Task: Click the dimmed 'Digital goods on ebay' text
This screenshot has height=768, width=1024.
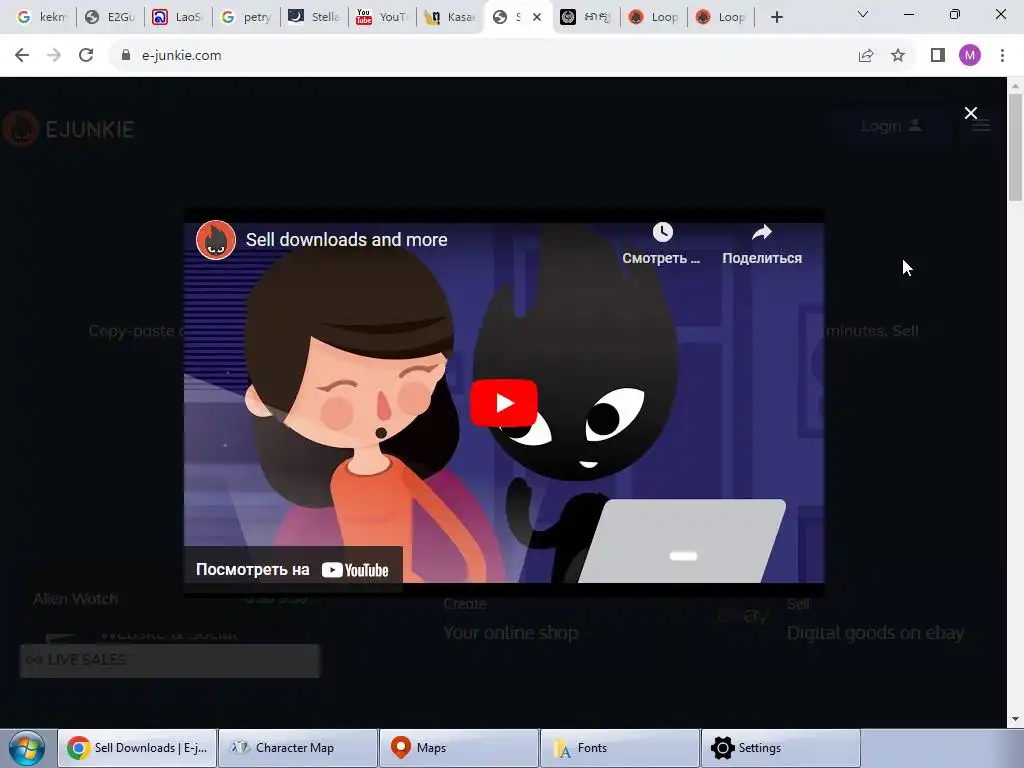Action: coord(875,633)
